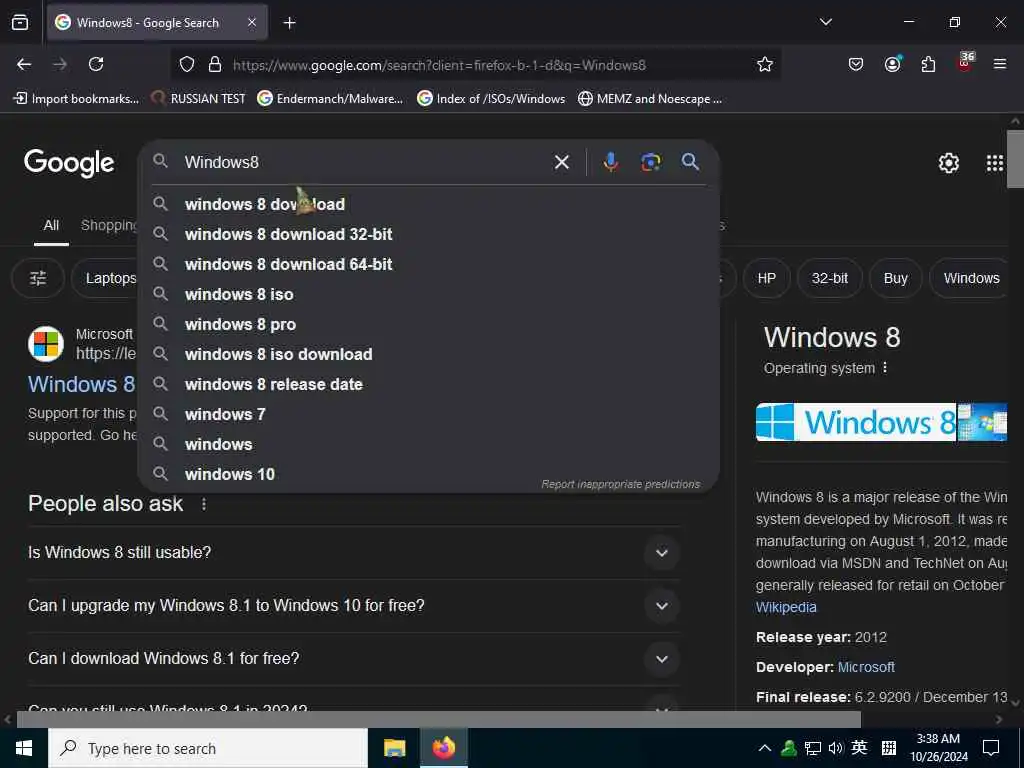The image size is (1024, 768).
Task: Open a new tab with plus icon
Action: [289, 23]
